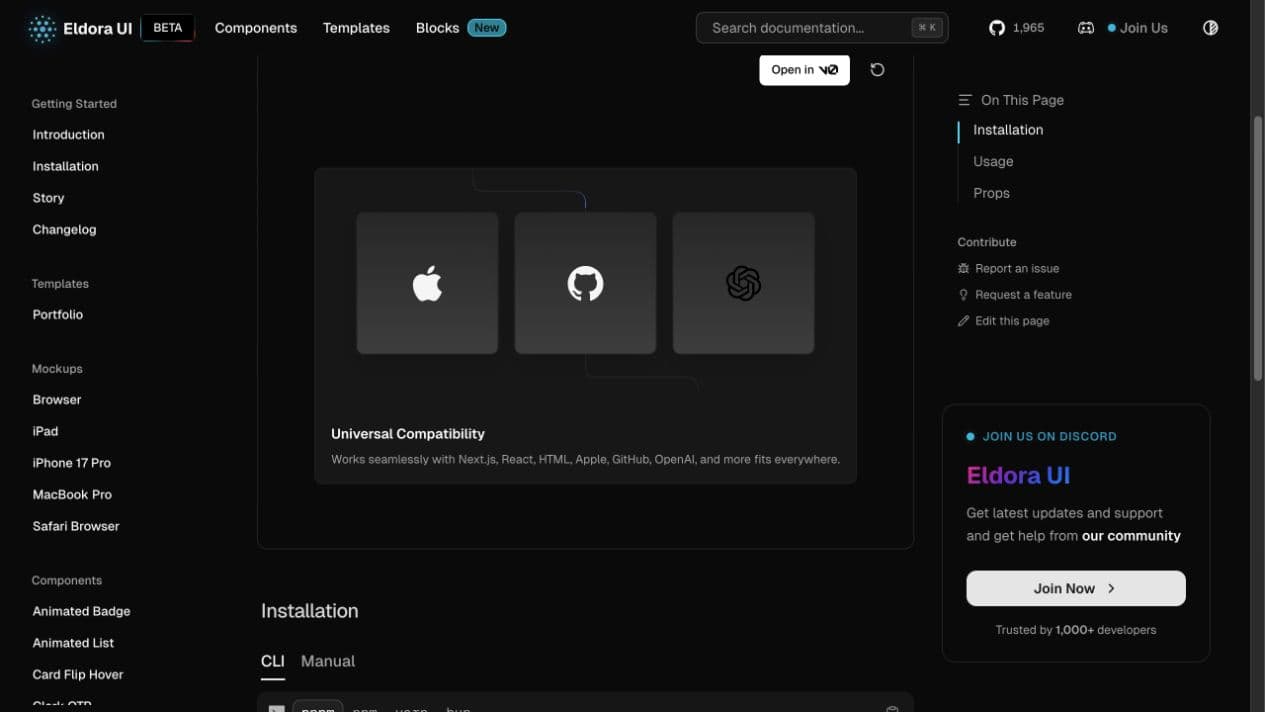This screenshot has height=712, width=1265.
Task: Click the reload preview icon
Action: [877, 70]
